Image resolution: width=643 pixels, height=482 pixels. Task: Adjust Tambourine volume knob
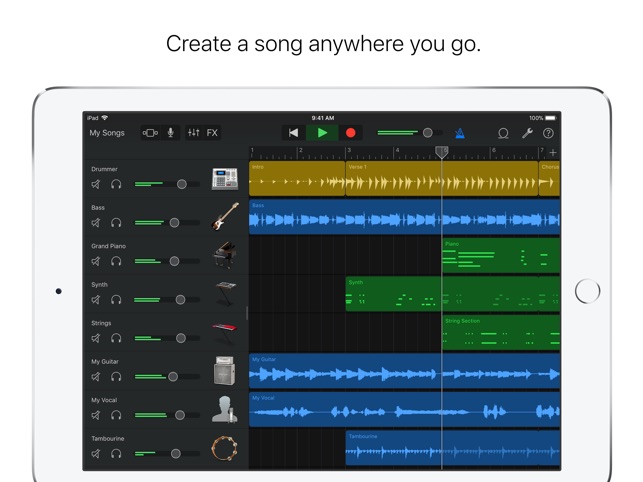(x=176, y=453)
